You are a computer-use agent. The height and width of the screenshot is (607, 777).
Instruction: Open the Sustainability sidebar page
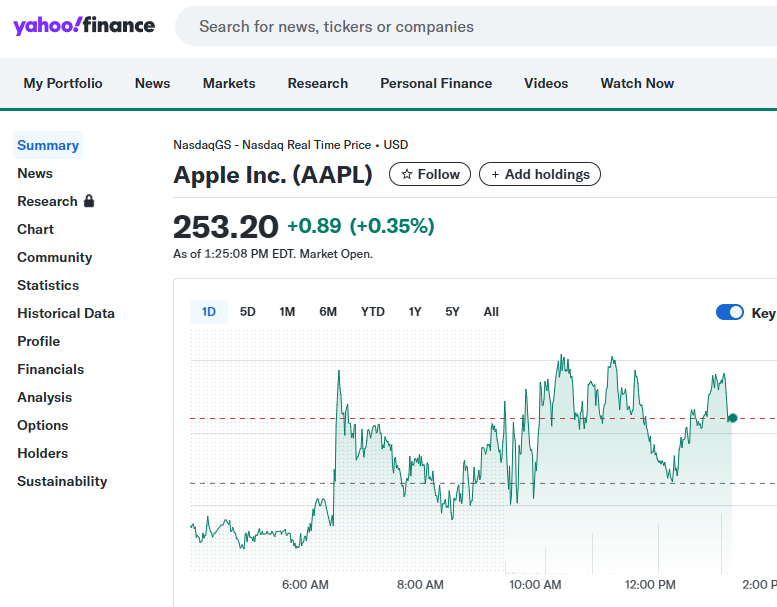[62, 481]
